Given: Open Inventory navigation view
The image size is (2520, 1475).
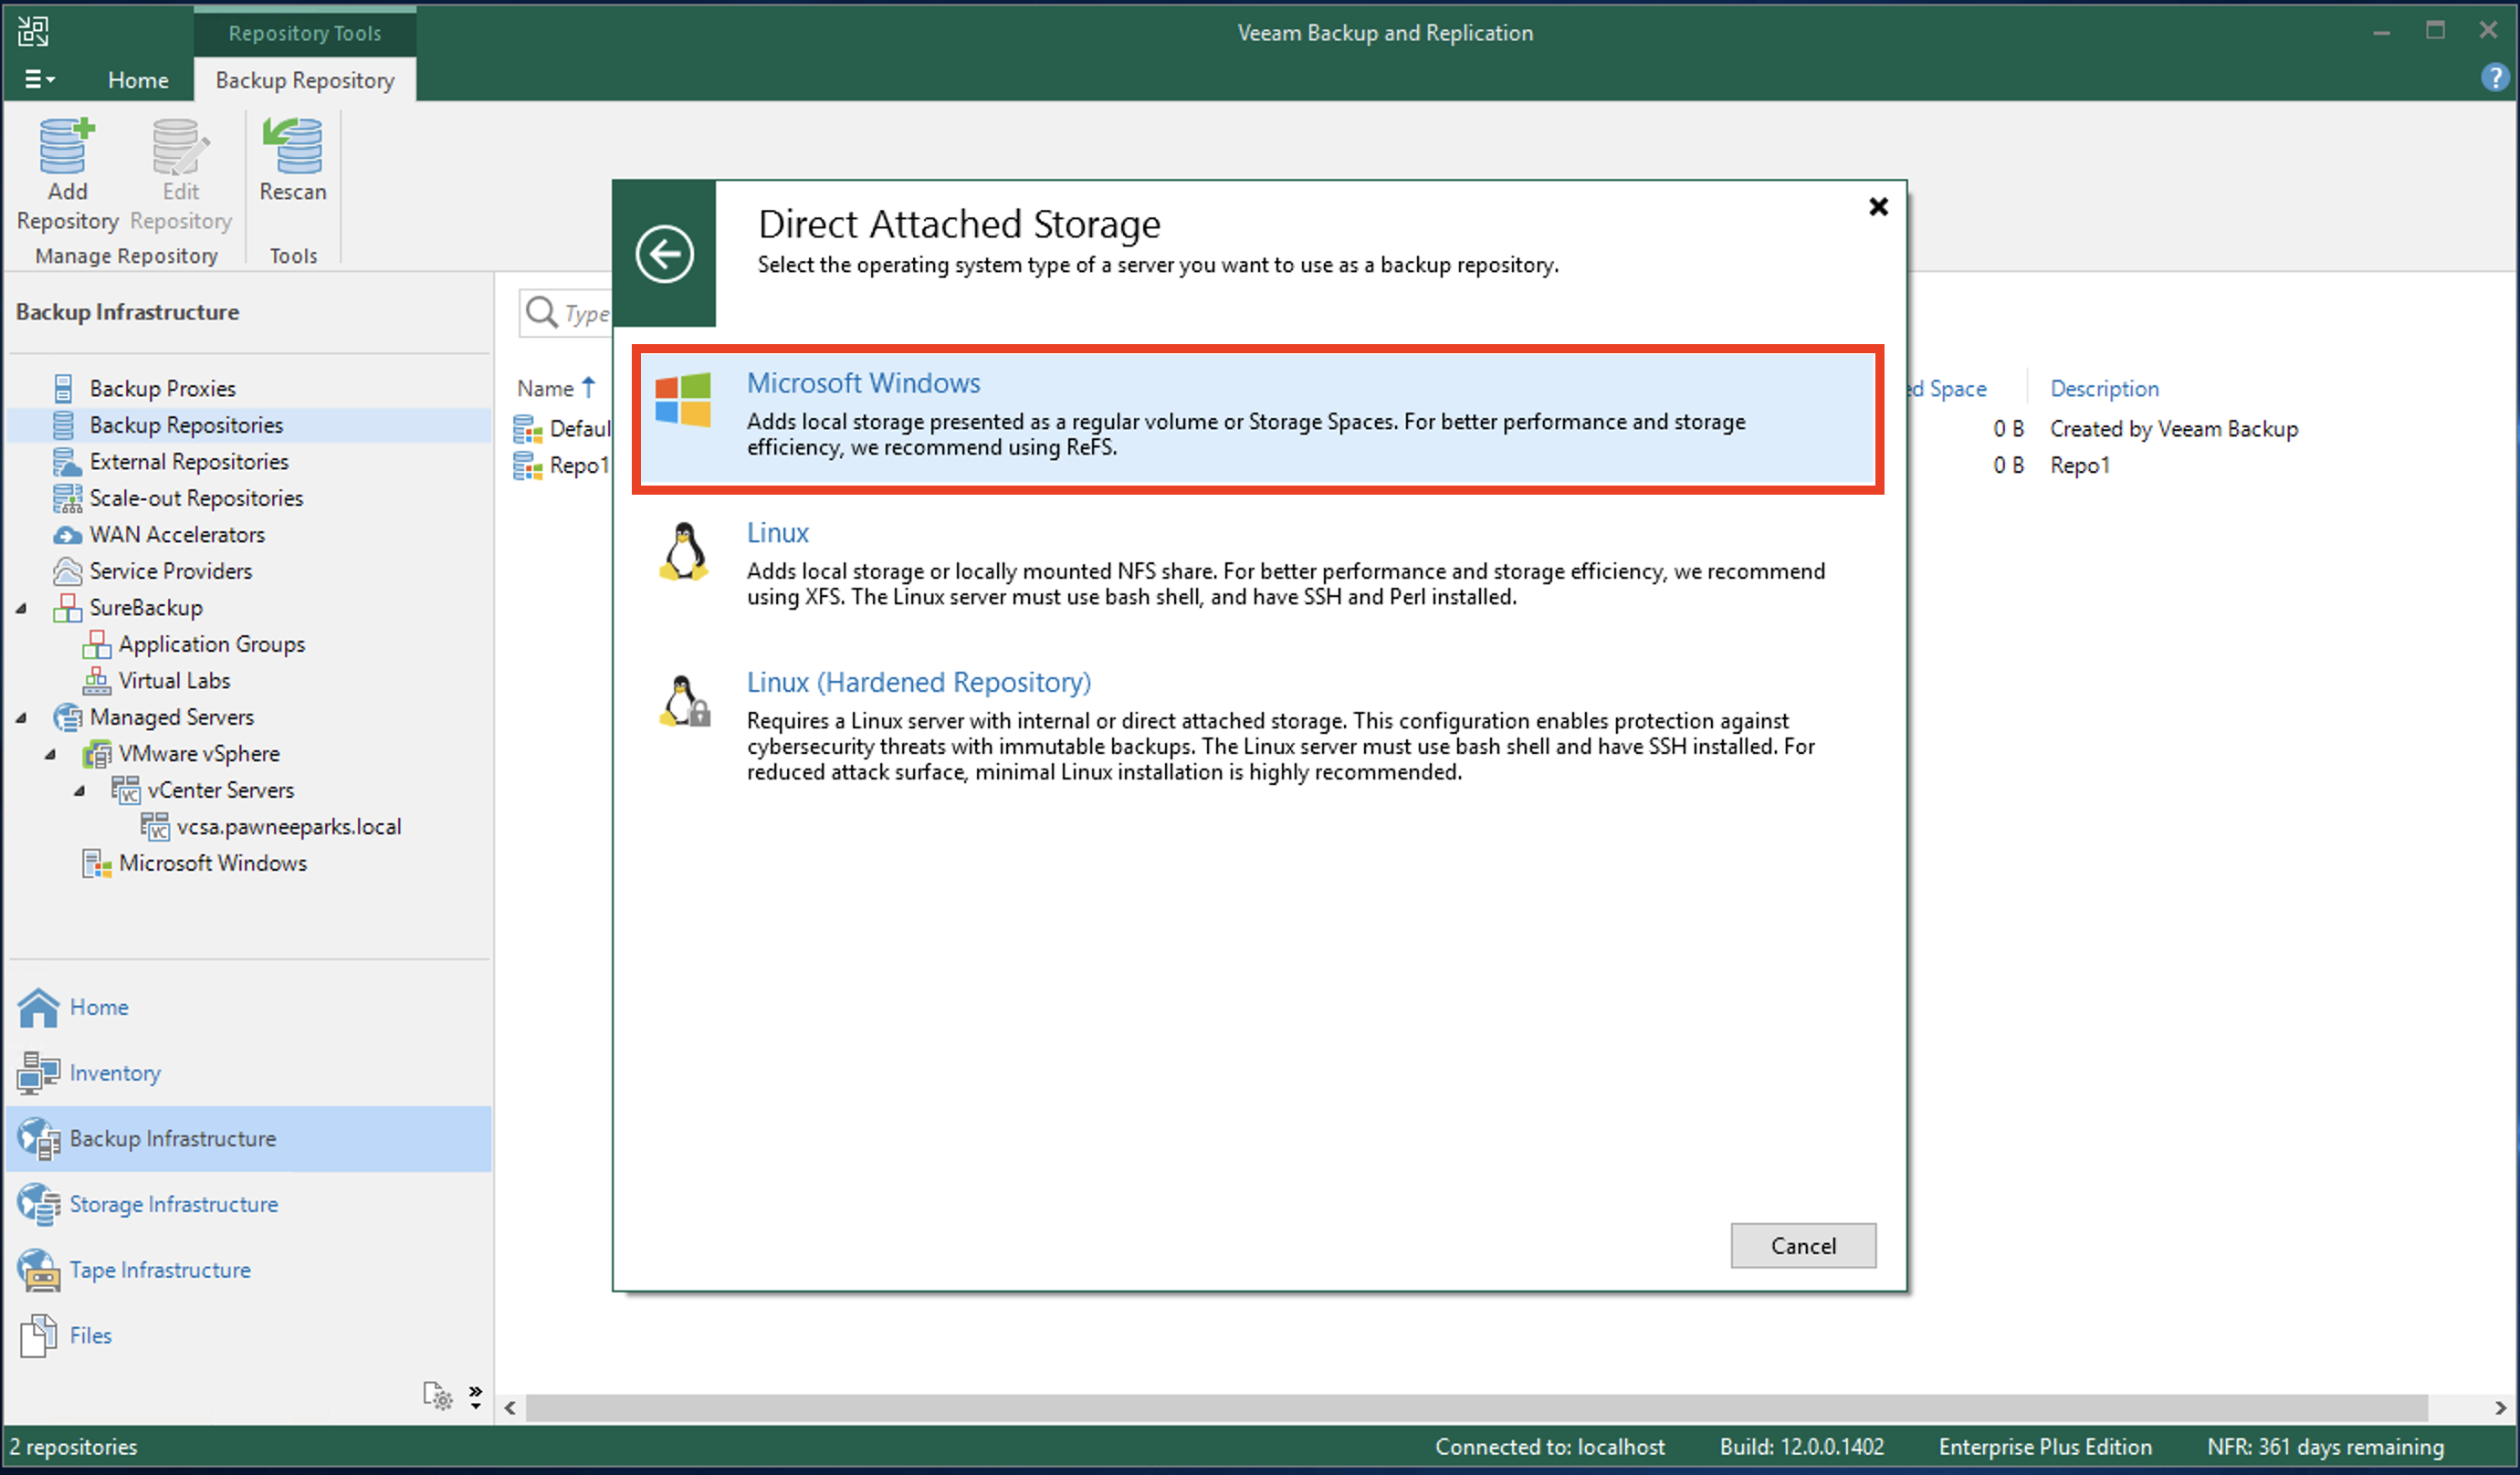Looking at the screenshot, I should click(248, 1073).
